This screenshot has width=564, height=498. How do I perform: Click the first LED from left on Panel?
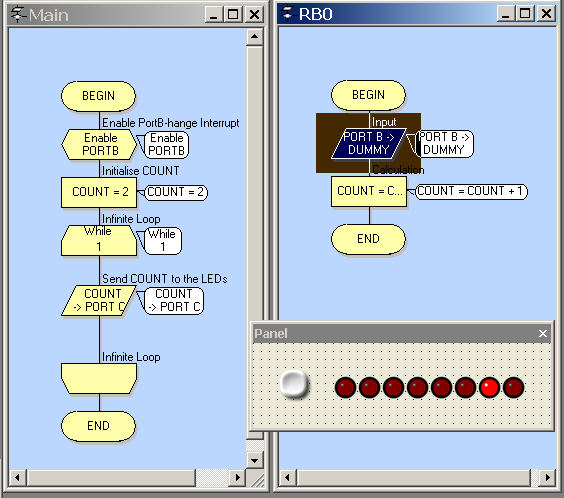tap(345, 388)
